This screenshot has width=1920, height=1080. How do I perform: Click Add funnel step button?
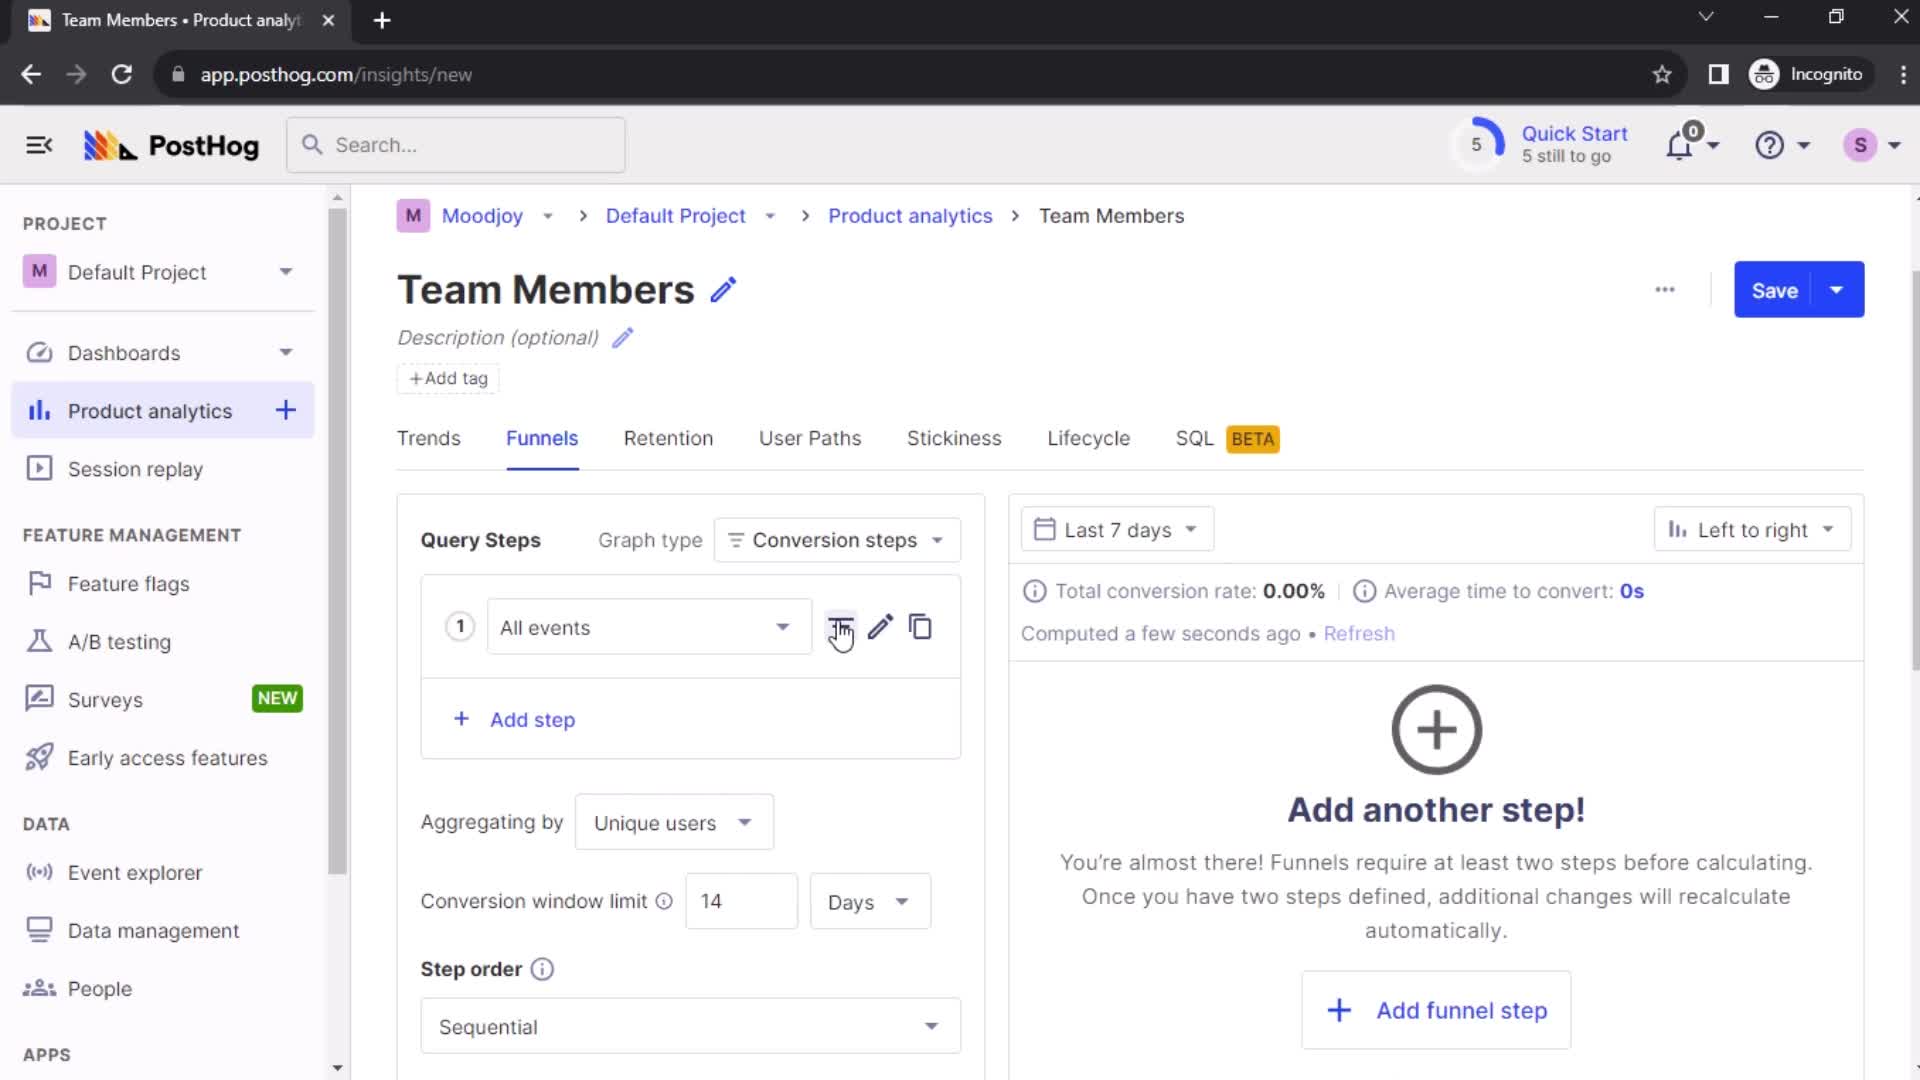click(1436, 1010)
